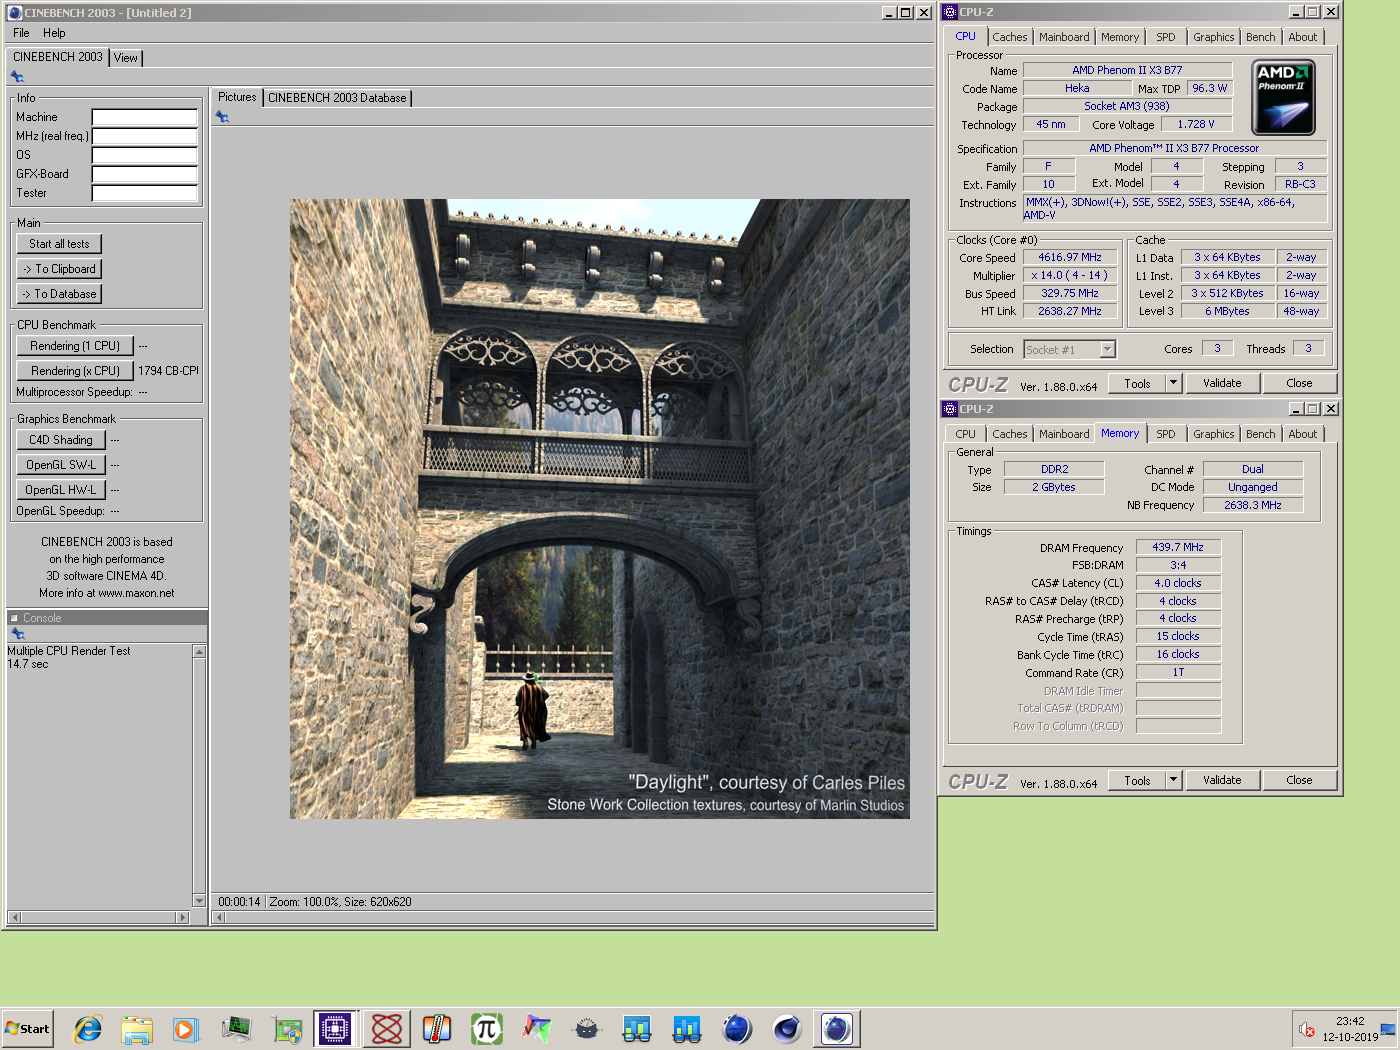Click the thermometer taskbar icon
This screenshot has width=1400, height=1050.
click(437, 1029)
